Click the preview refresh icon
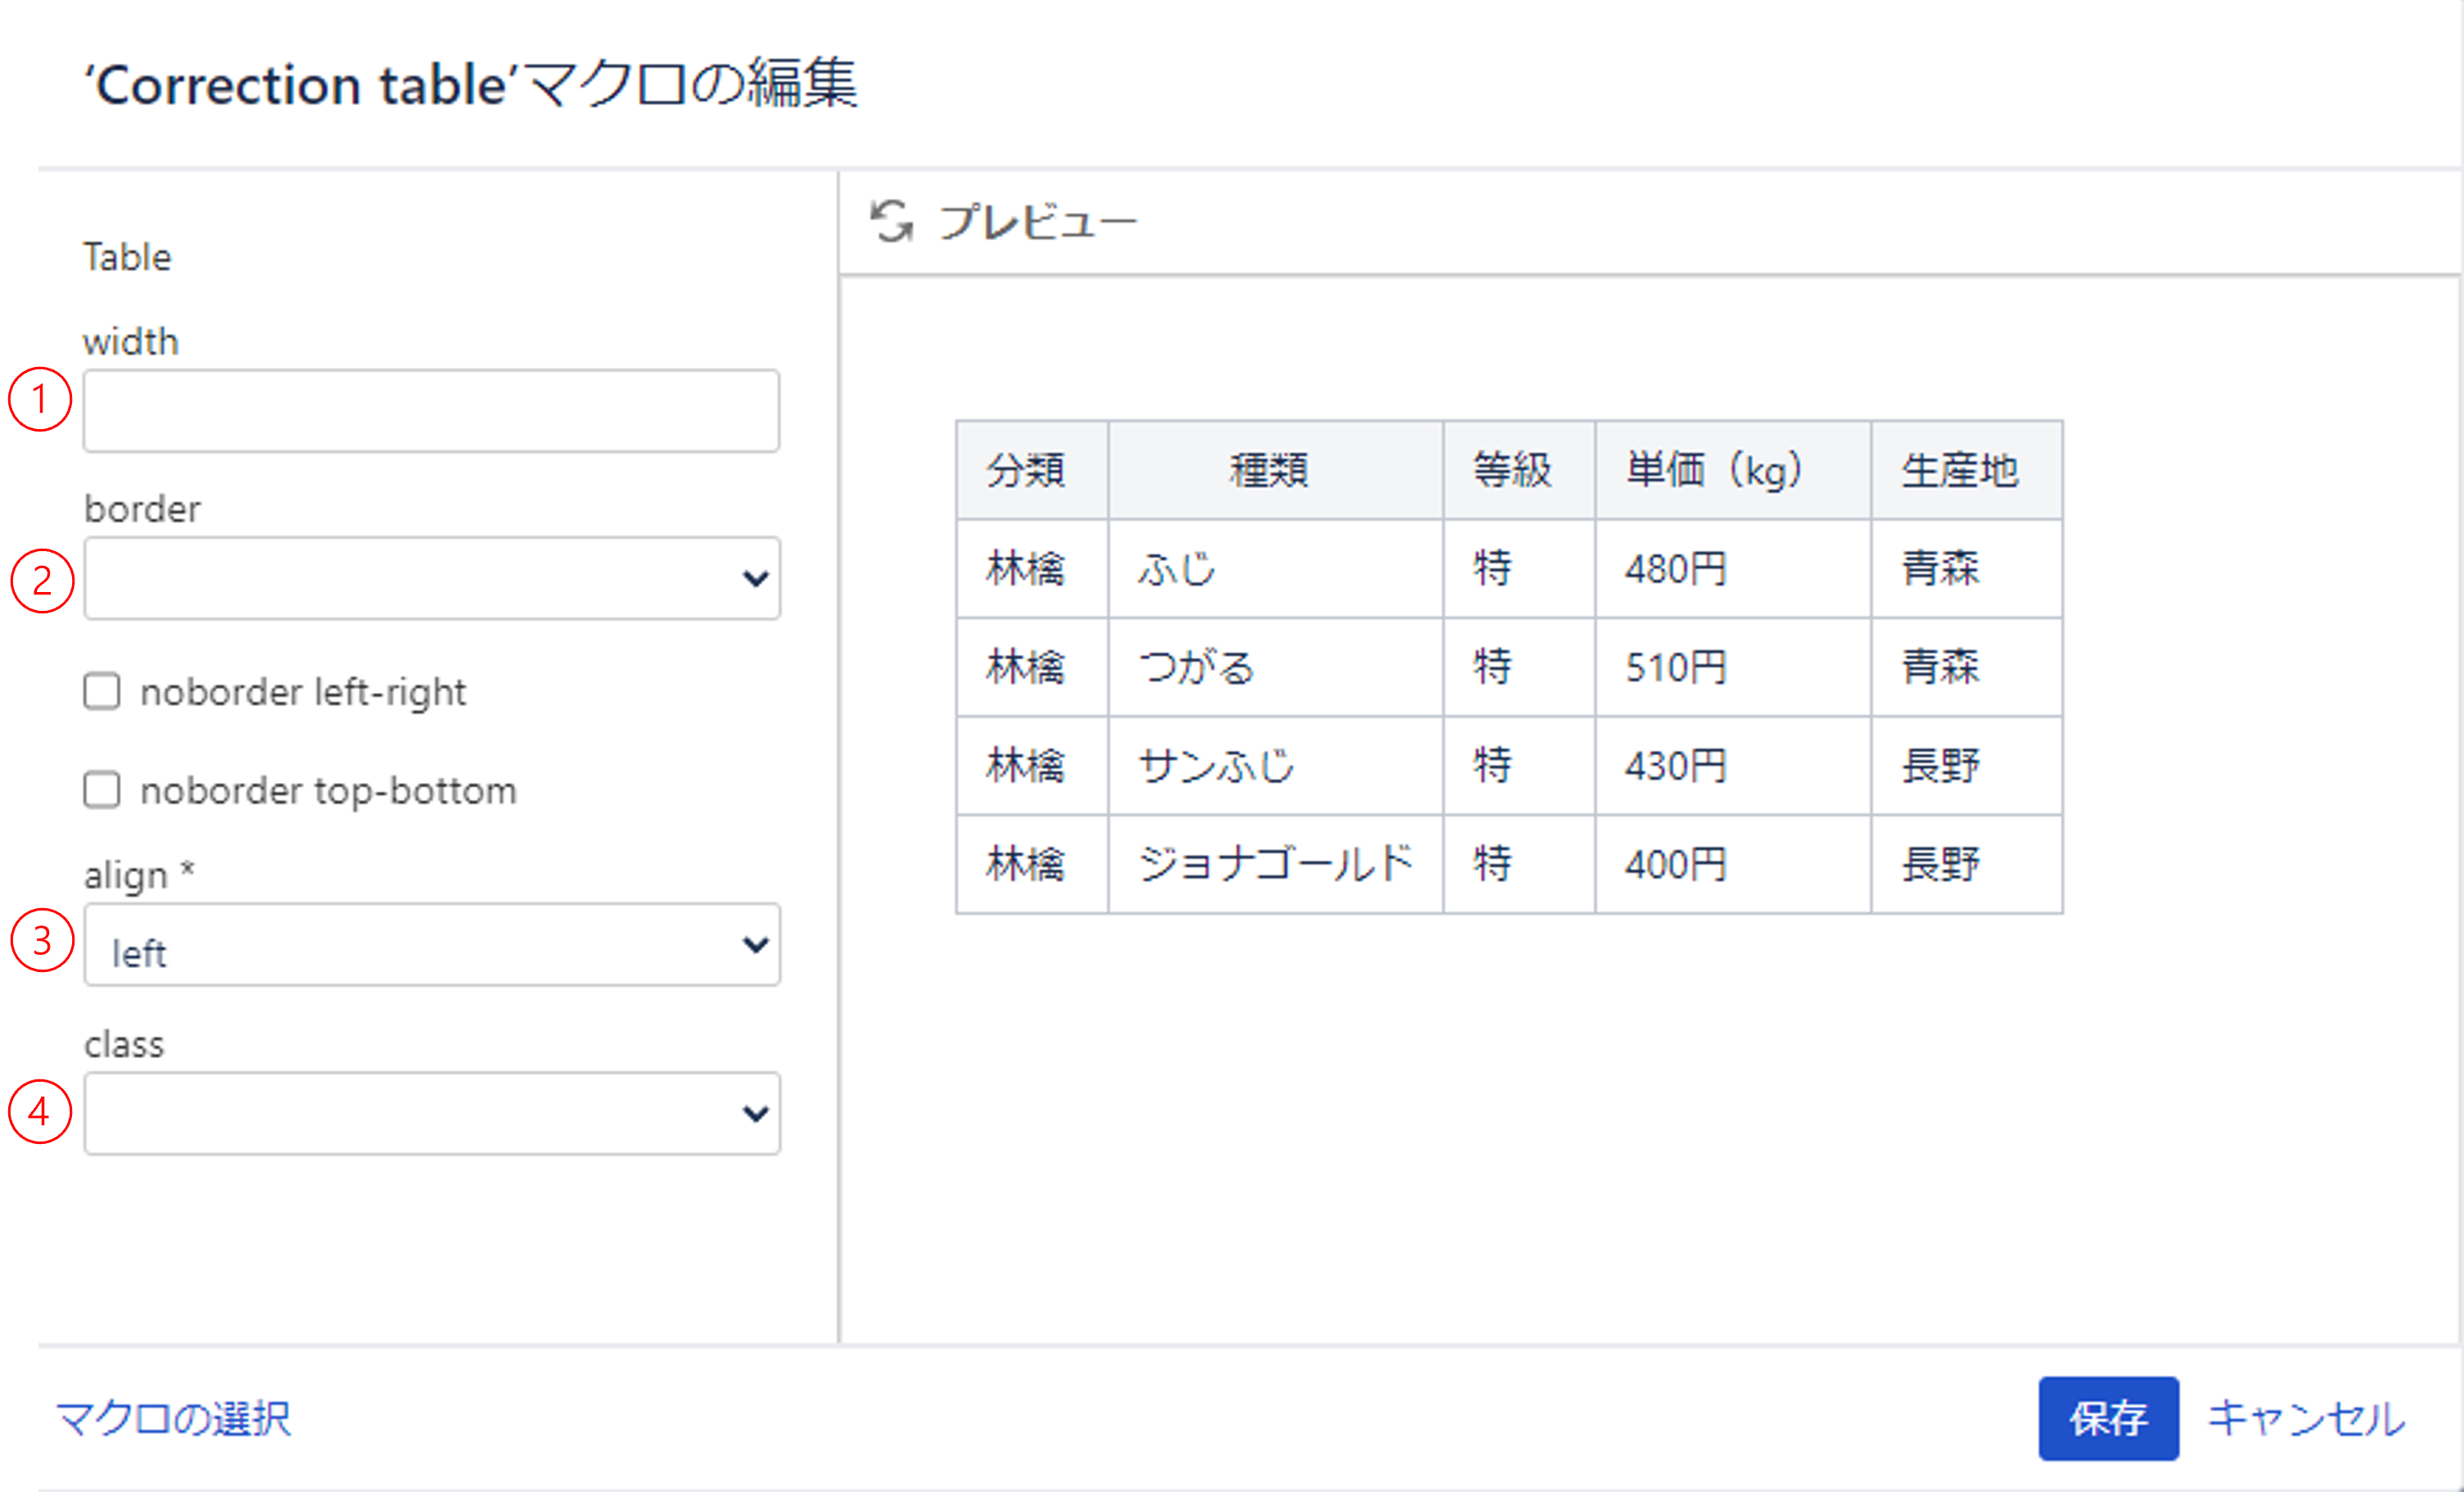Image resolution: width=2464 pixels, height=1492 pixels. point(891,221)
